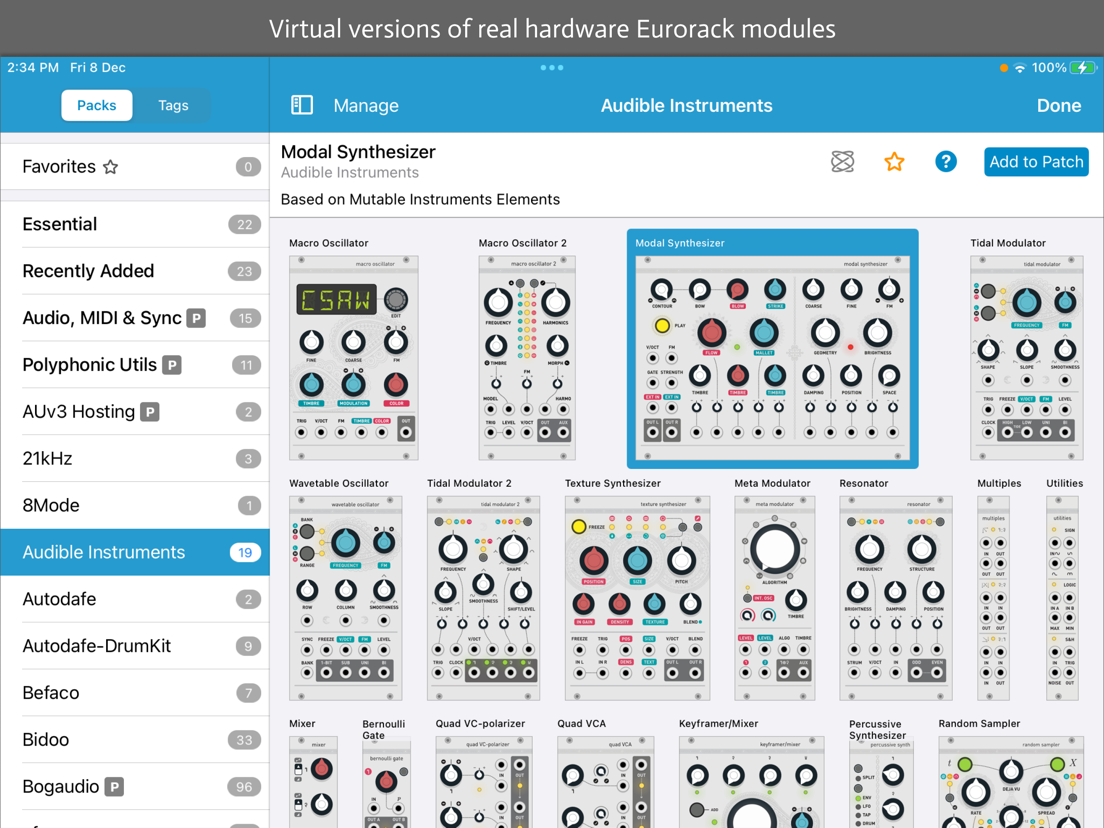Click the star icon beside Favorites

click(111, 167)
